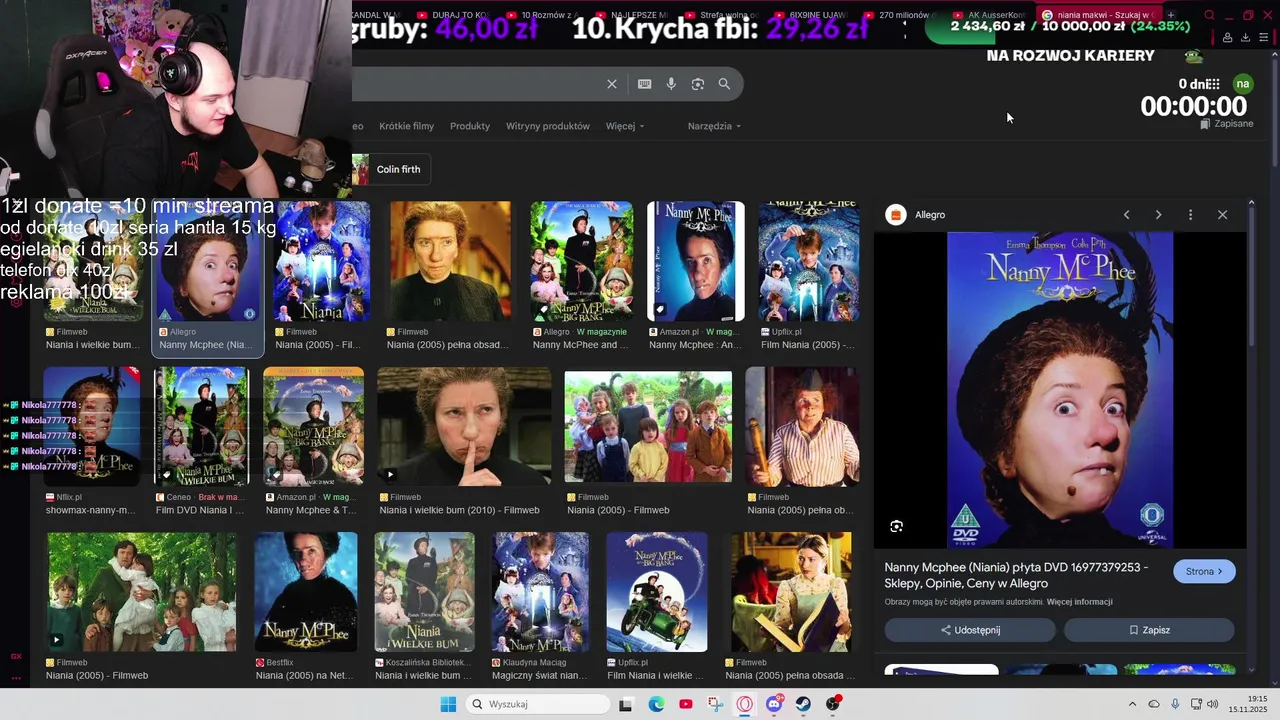Image resolution: width=1280 pixels, height=720 pixels.
Task: Click the taskbar 'Wyszukaj' search field
Action: [538, 704]
